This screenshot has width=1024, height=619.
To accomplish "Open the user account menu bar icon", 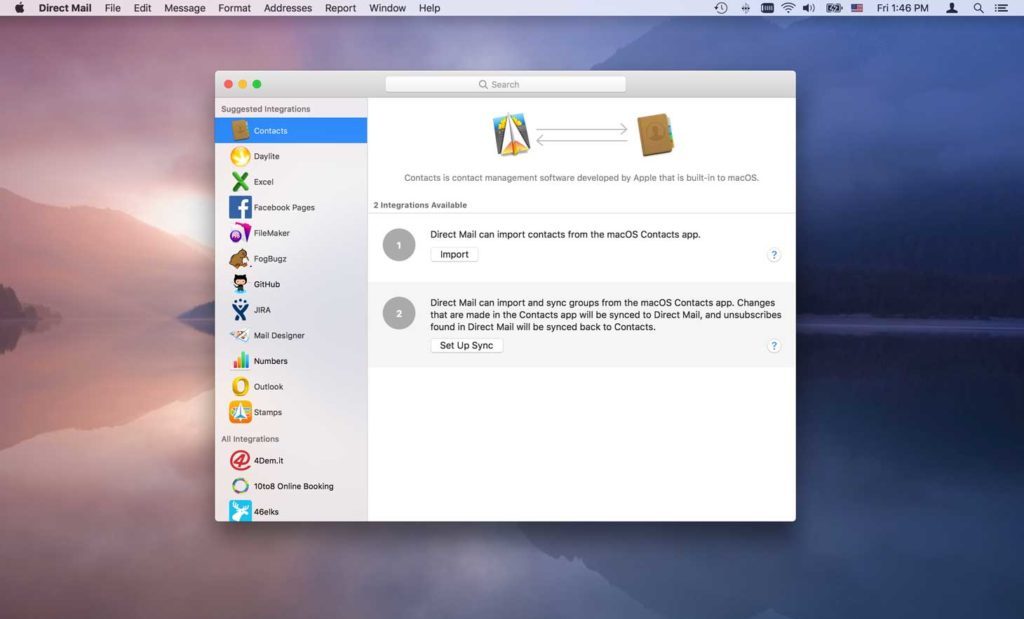I will point(952,8).
